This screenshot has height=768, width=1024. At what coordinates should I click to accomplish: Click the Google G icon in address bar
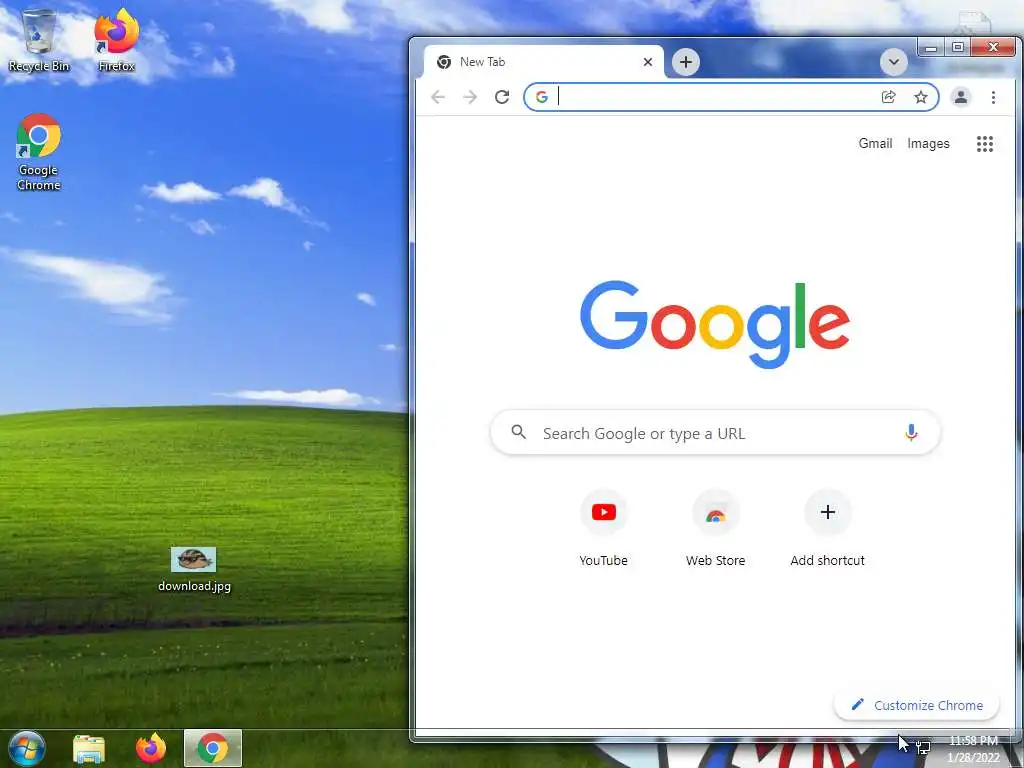[x=541, y=97]
